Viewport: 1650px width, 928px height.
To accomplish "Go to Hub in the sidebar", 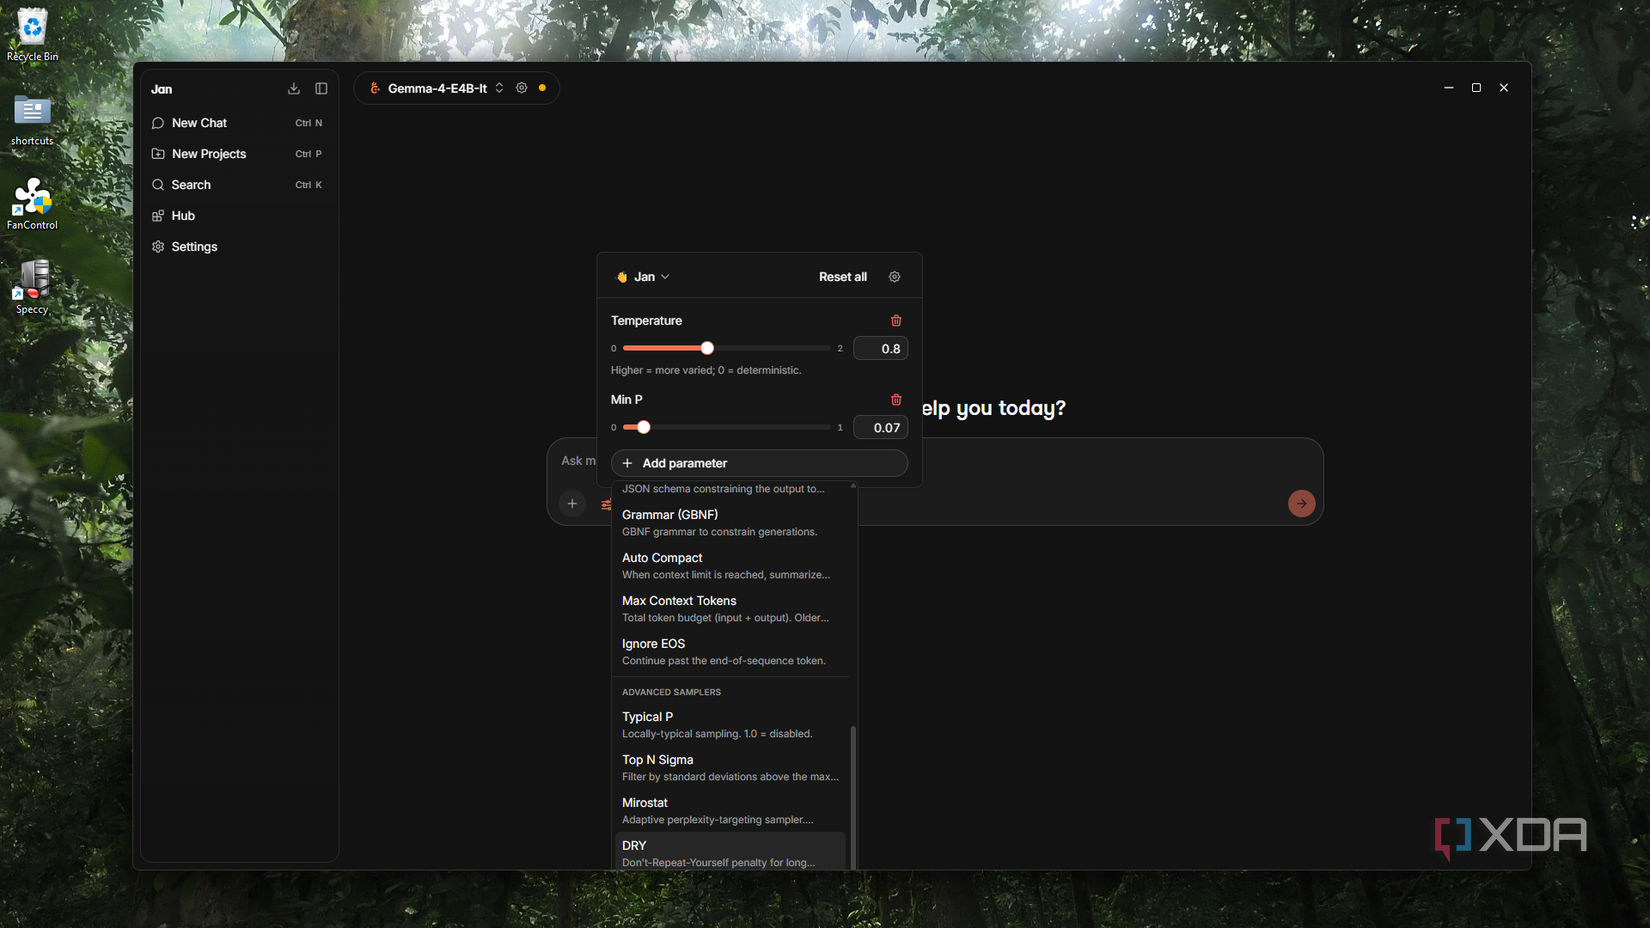I will [238, 216].
